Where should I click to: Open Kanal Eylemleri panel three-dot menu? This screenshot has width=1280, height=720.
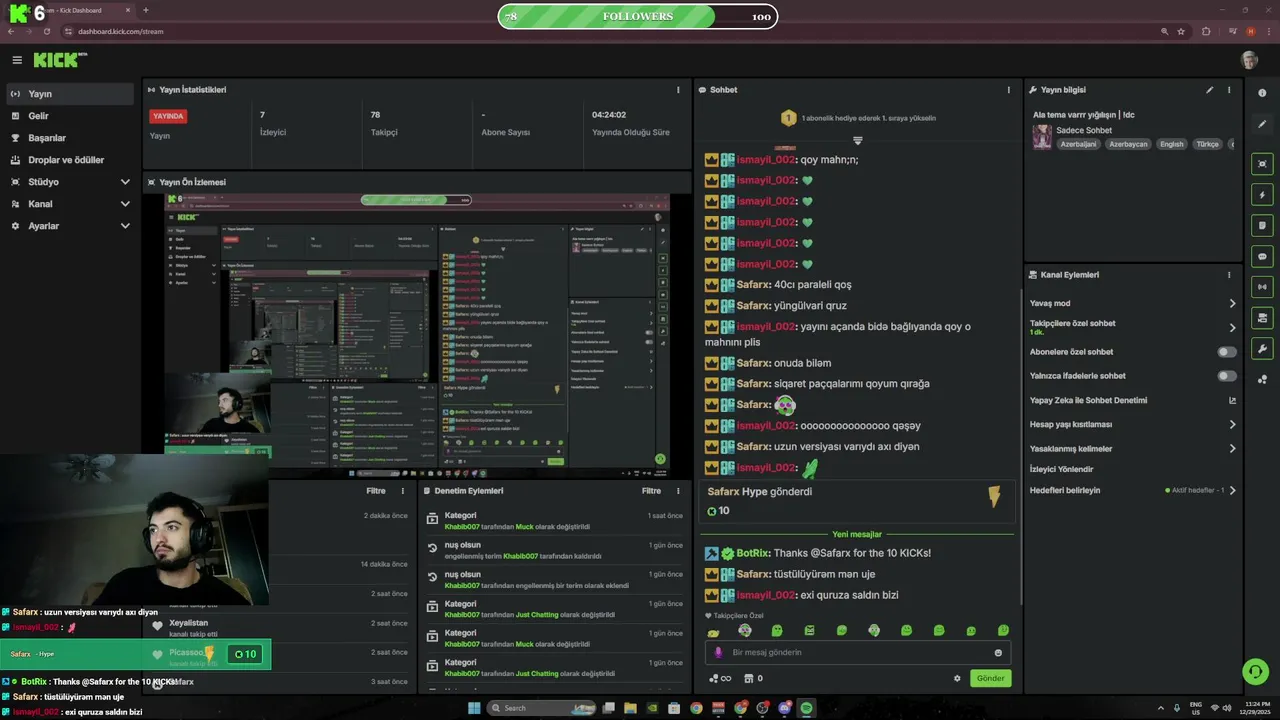1229,275
